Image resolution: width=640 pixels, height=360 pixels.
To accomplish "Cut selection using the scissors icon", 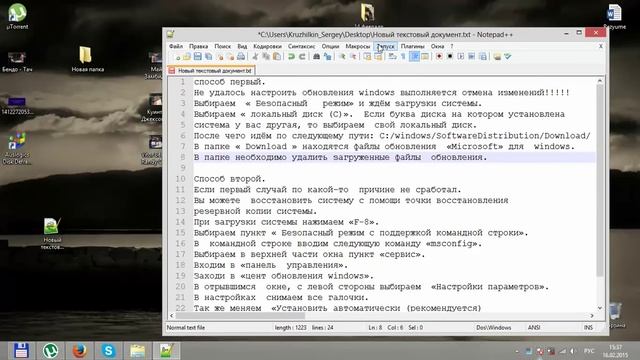I will point(255,57).
